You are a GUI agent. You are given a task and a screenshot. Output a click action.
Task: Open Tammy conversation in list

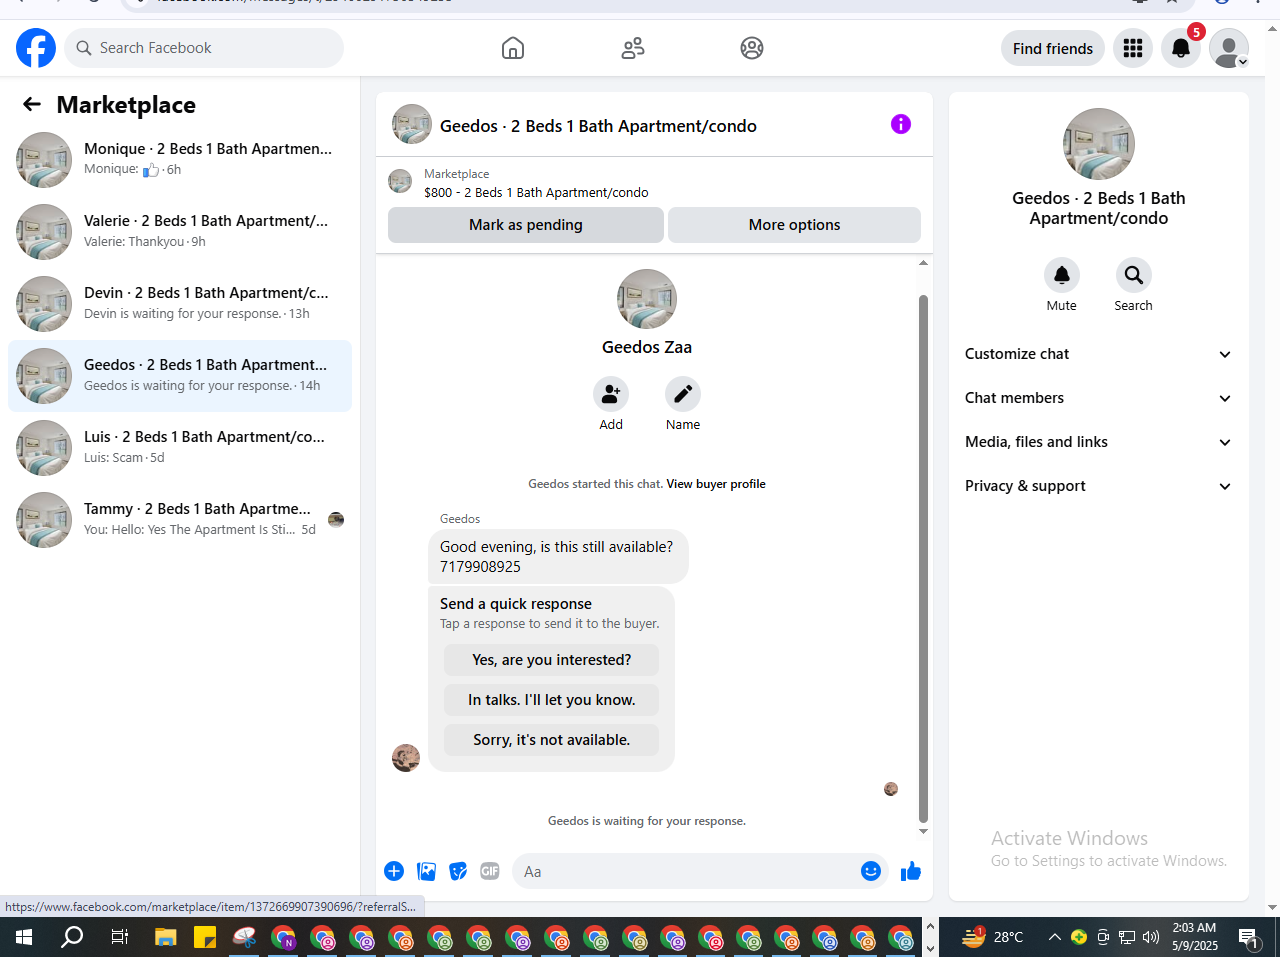(x=180, y=520)
